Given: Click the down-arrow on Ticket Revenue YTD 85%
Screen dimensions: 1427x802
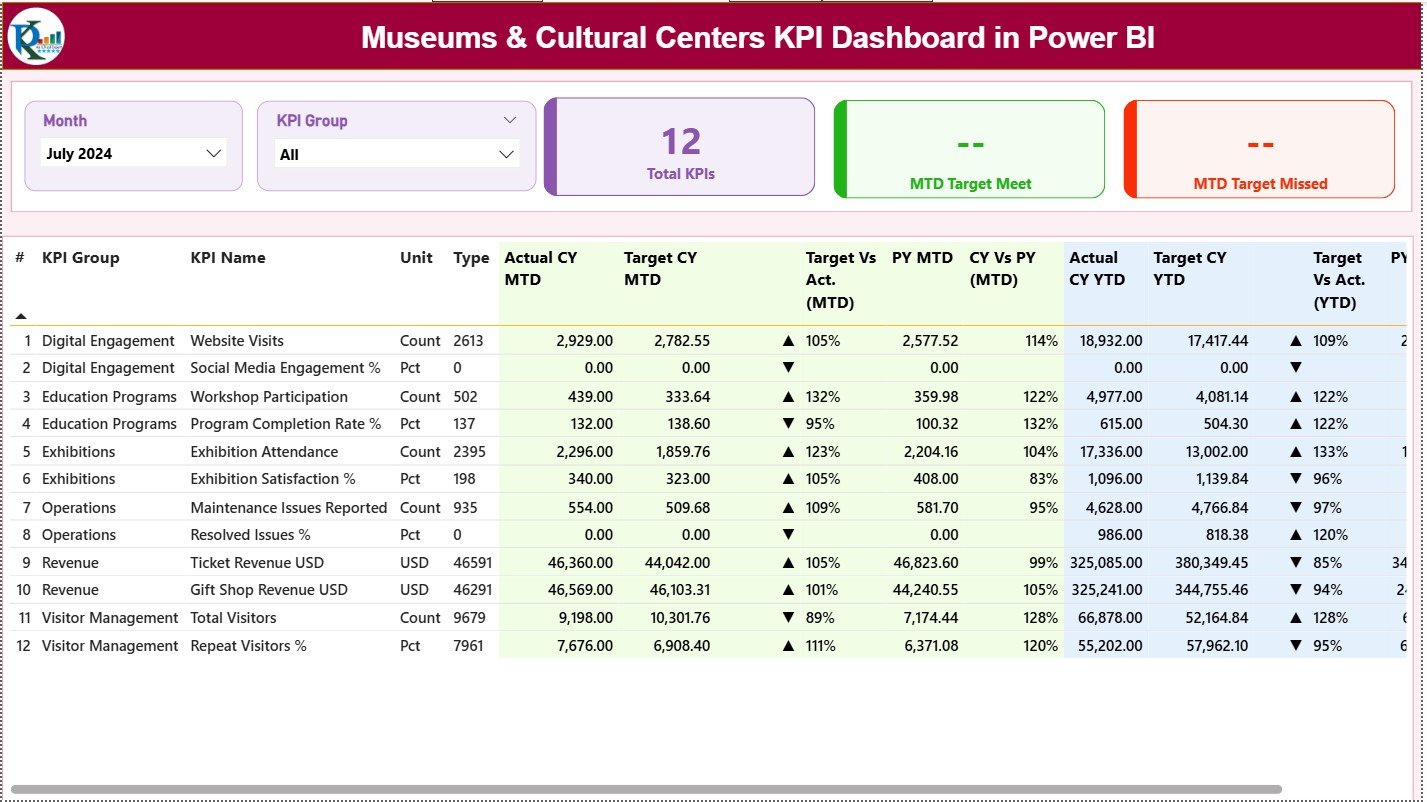Looking at the screenshot, I should click(x=1296, y=562).
